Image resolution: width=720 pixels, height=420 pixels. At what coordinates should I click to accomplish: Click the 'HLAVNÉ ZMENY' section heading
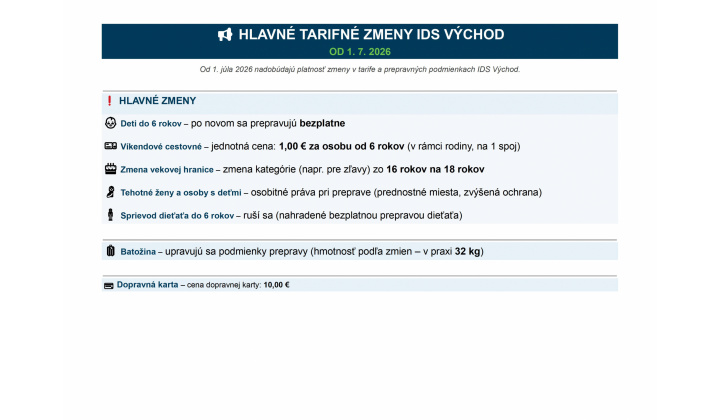[158, 101]
